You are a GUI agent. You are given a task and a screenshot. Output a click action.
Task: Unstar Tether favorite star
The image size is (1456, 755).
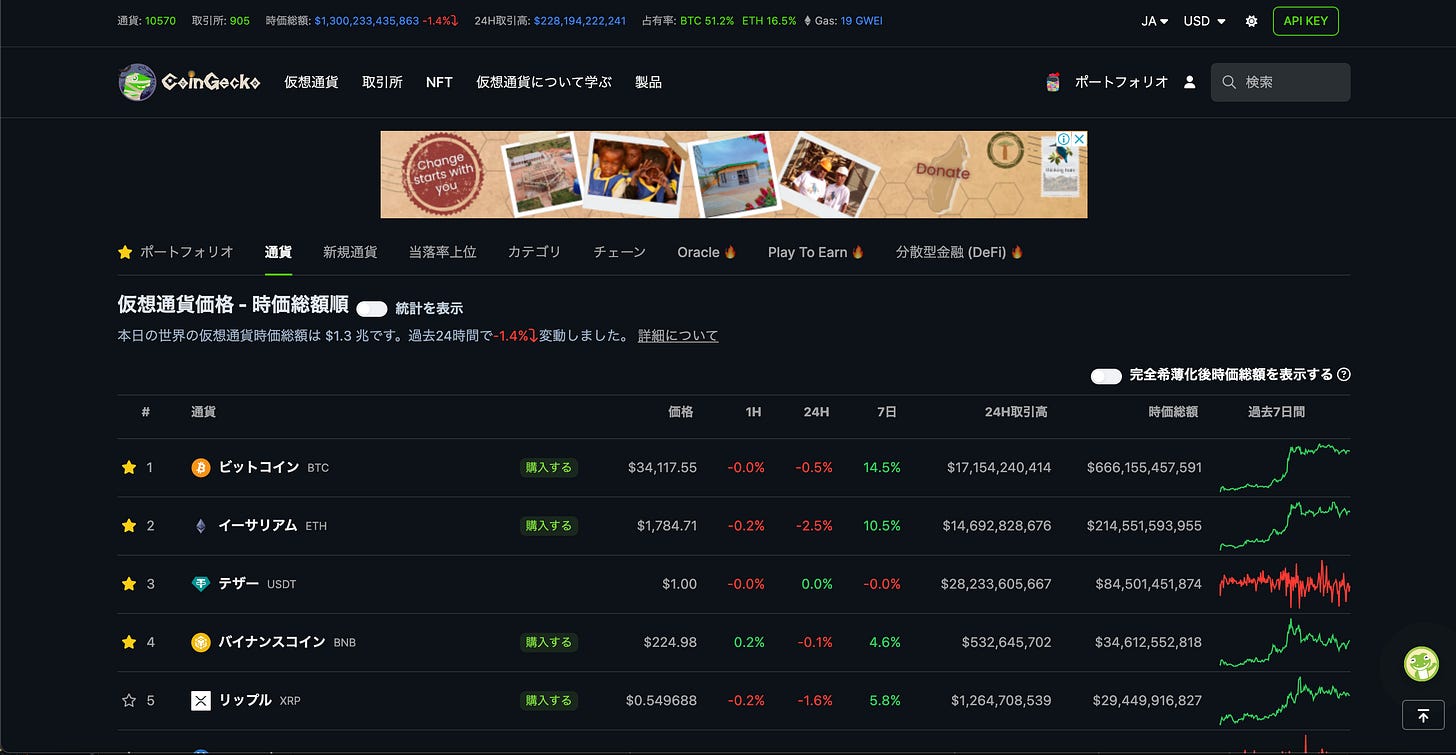click(128, 583)
